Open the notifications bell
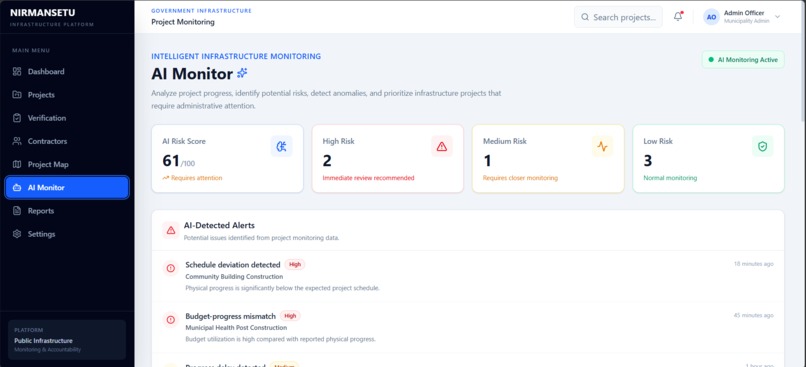This screenshot has width=806, height=367. (x=678, y=16)
